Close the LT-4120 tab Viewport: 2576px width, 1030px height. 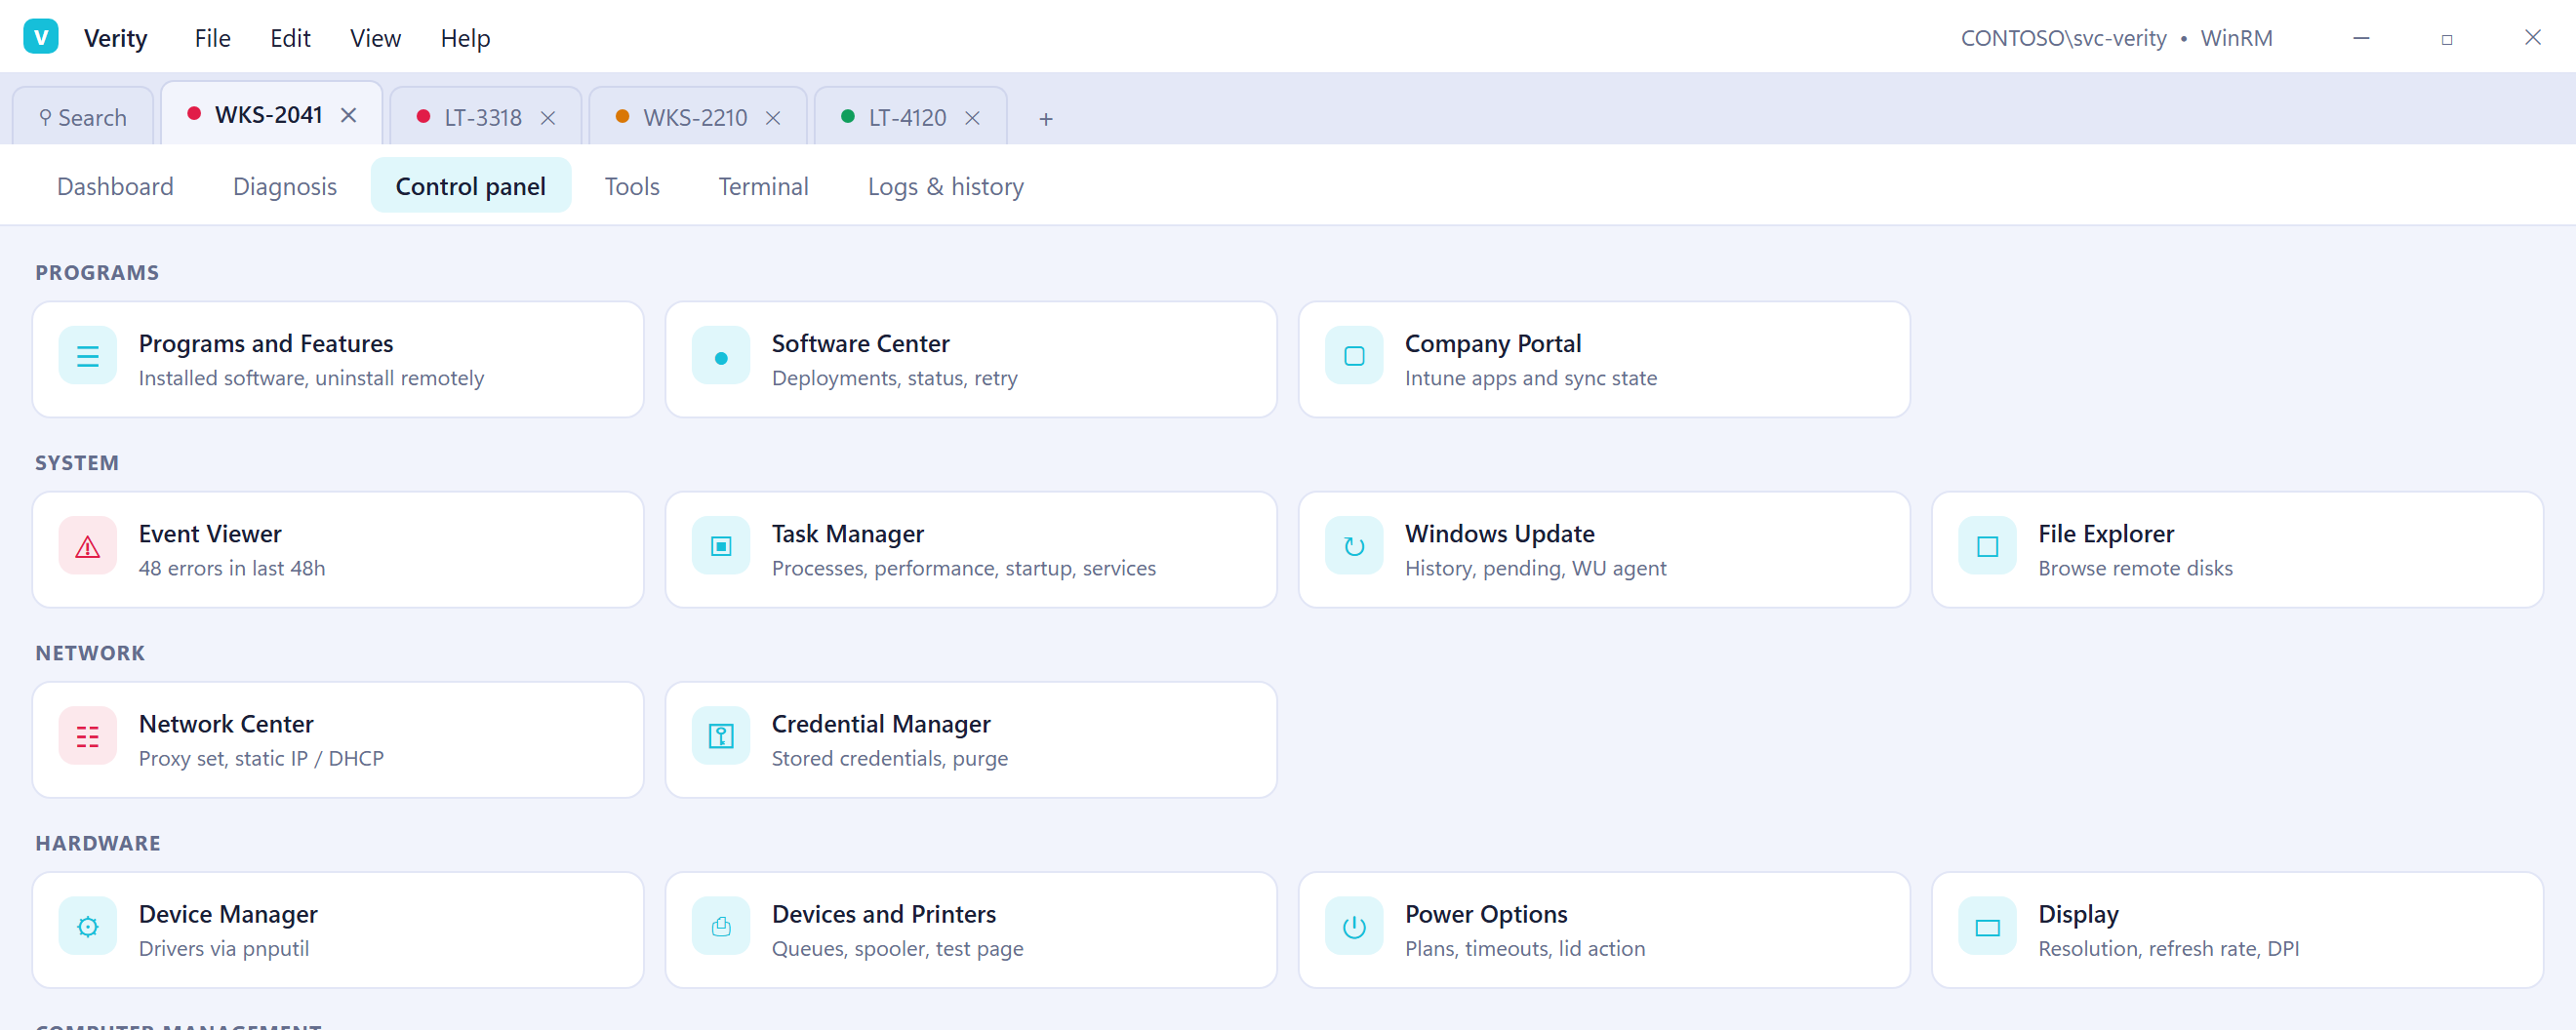[x=972, y=118]
